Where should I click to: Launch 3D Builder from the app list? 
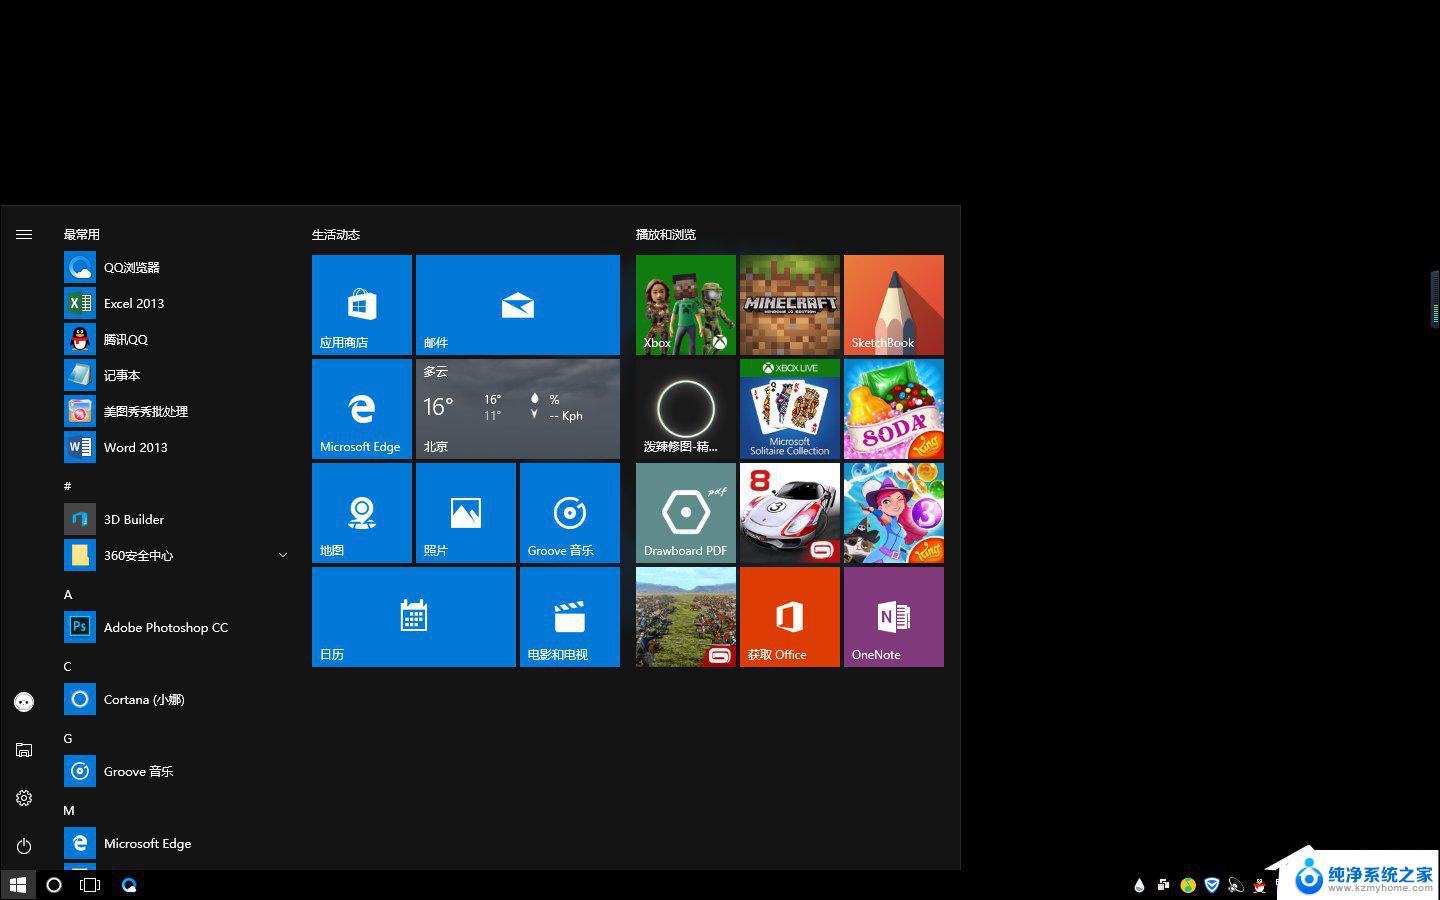point(176,519)
